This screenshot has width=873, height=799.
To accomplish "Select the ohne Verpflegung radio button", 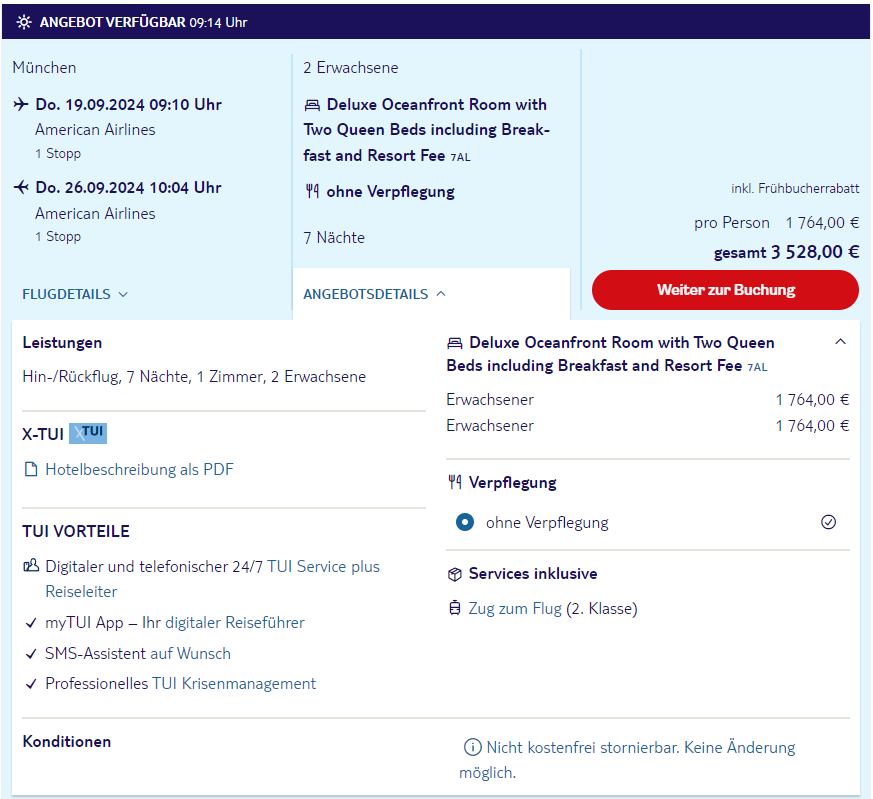I will 465,522.
